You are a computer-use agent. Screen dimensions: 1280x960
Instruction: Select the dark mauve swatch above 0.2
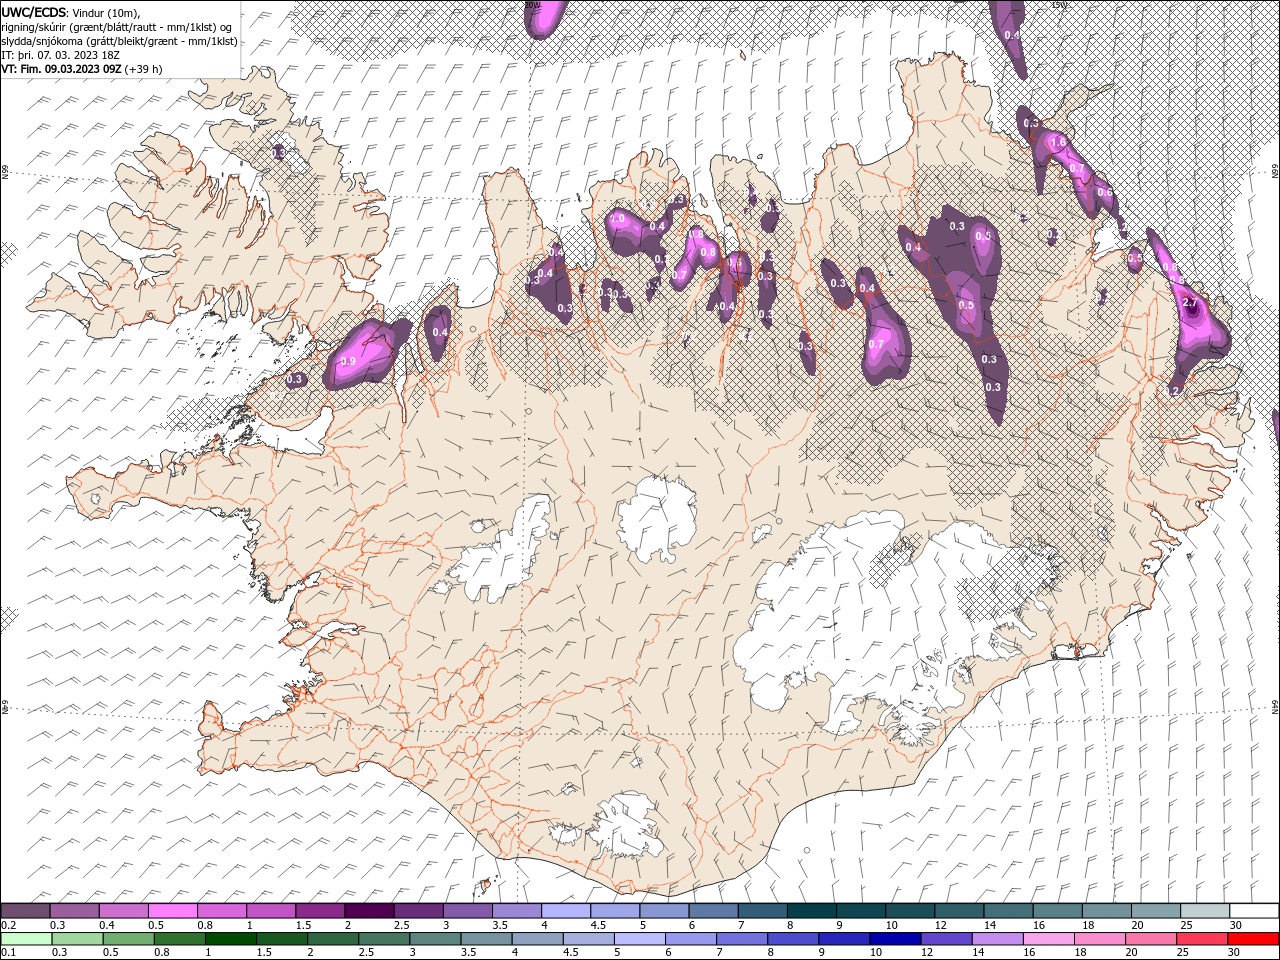click(x=25, y=911)
